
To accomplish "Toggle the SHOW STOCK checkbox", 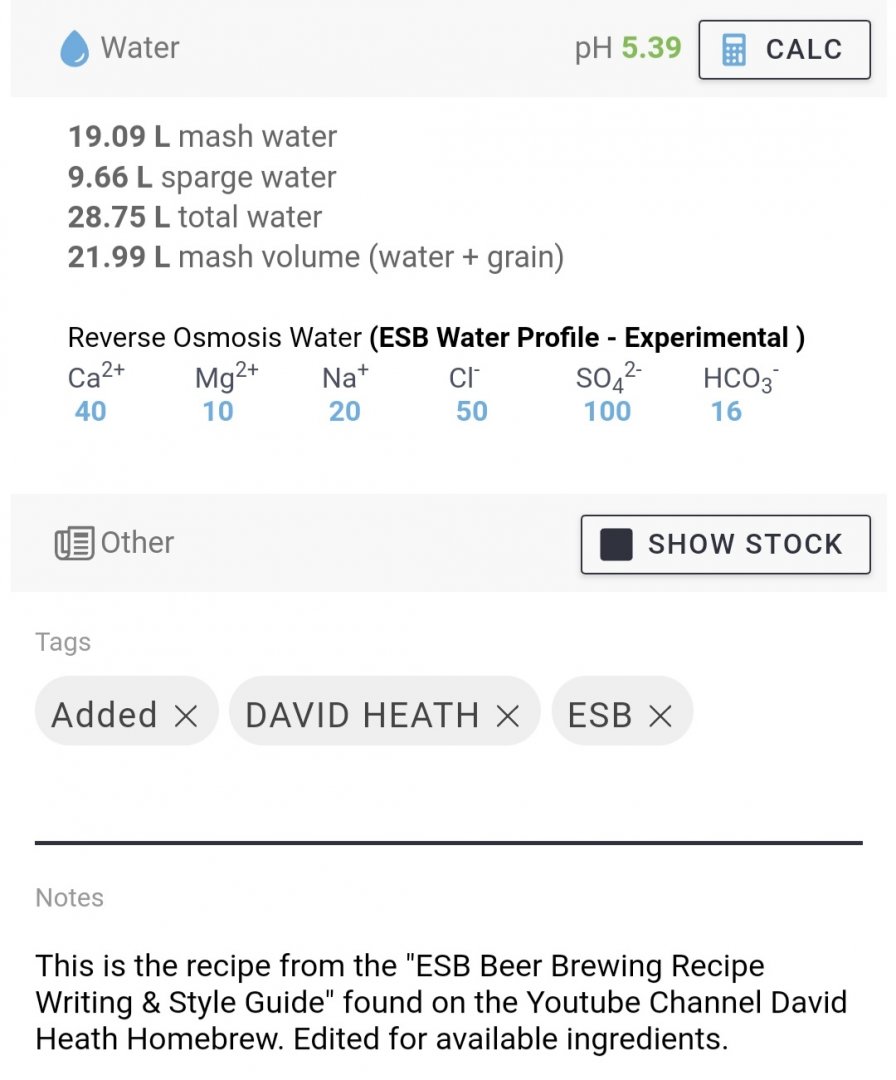I will click(x=616, y=544).
